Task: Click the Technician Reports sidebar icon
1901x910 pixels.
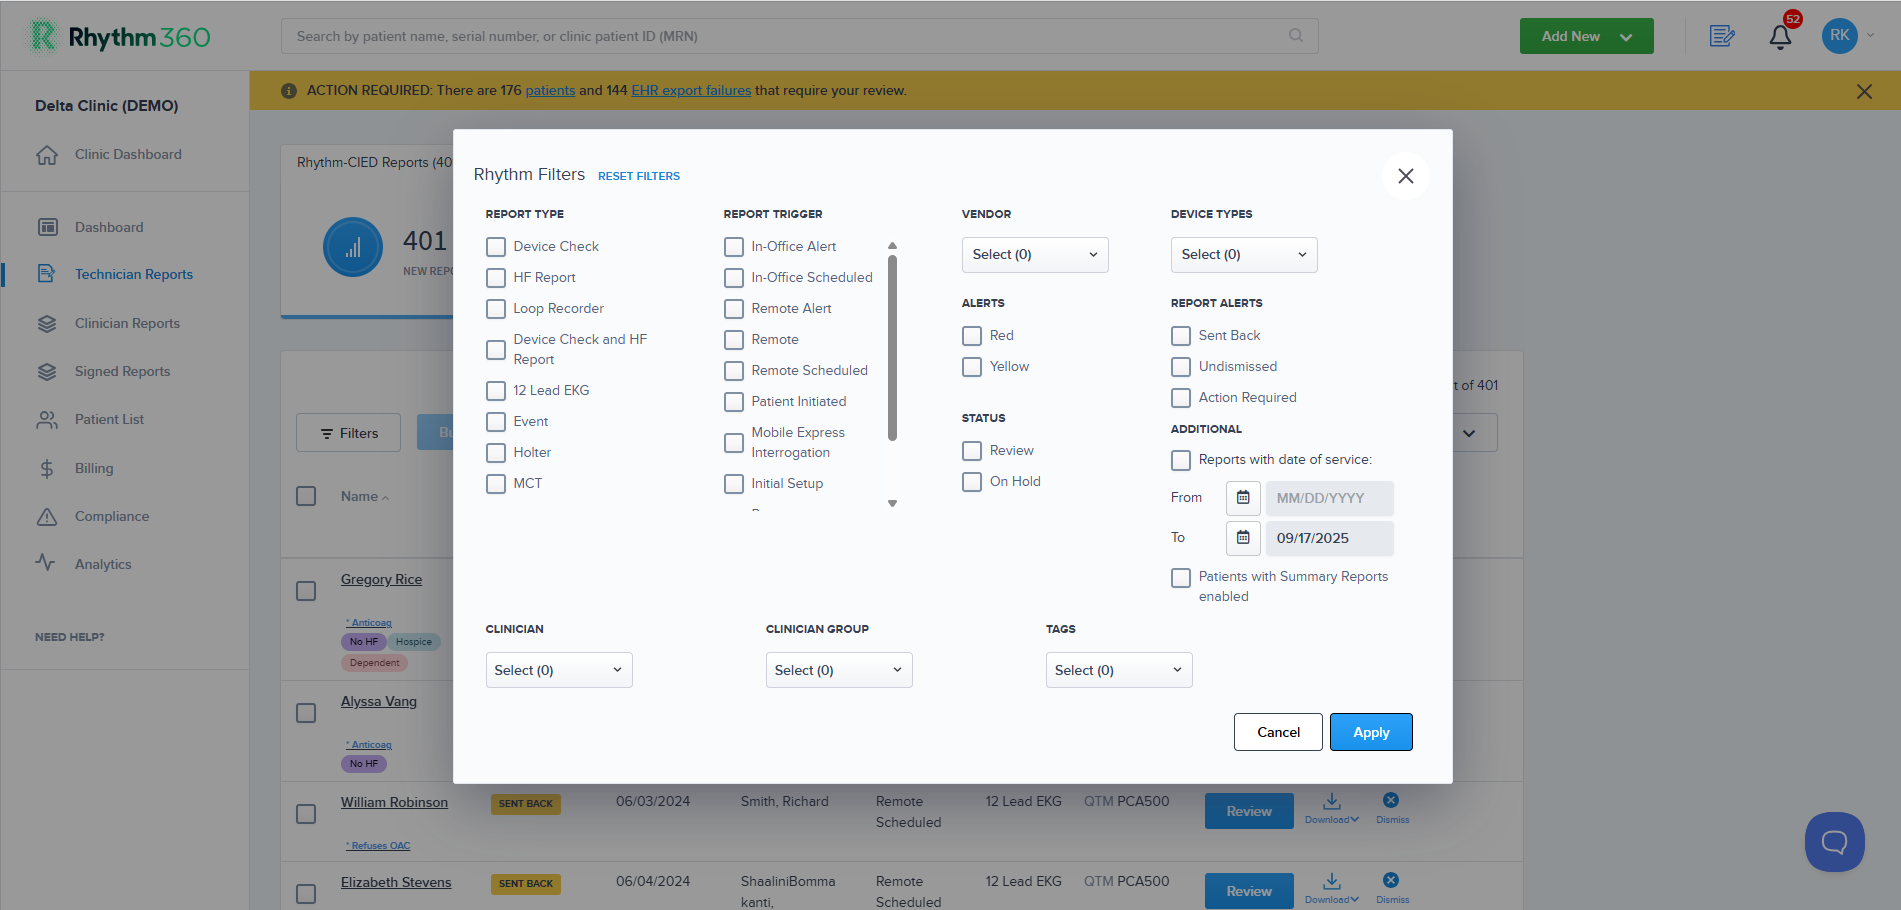Action: point(47,274)
